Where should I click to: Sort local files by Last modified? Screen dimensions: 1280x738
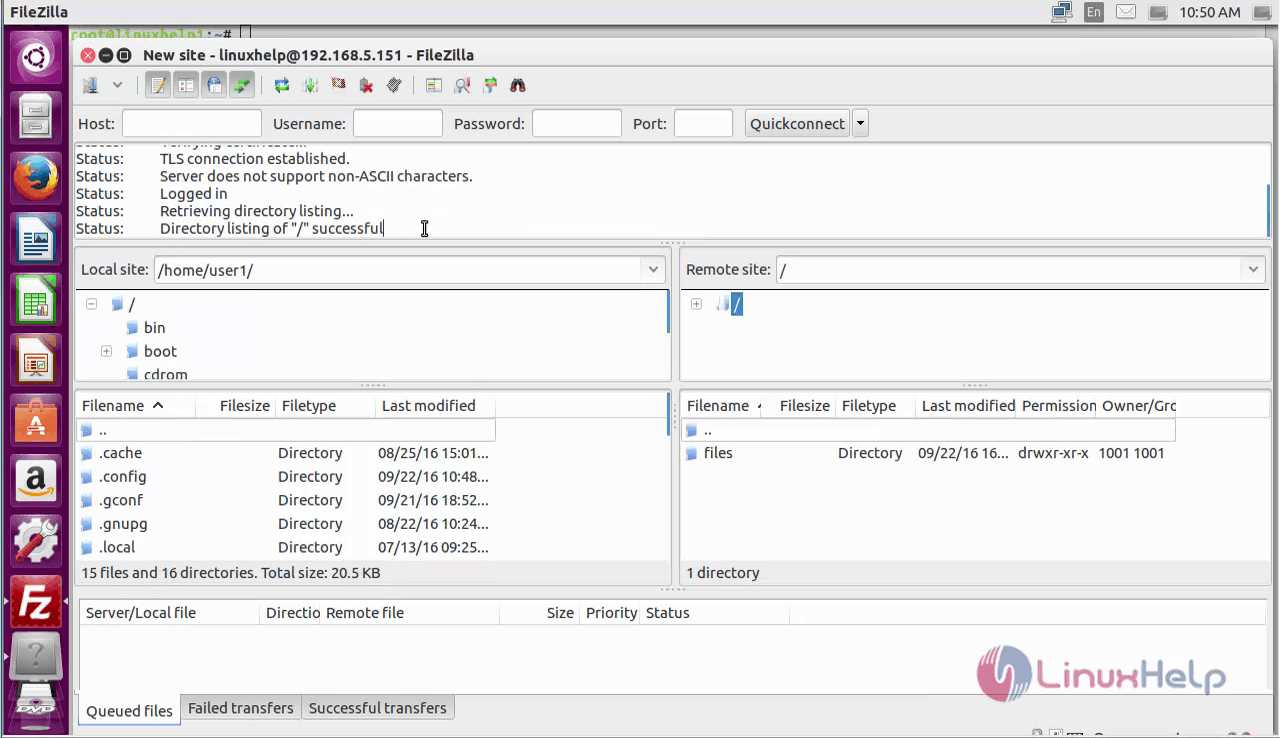(436, 406)
